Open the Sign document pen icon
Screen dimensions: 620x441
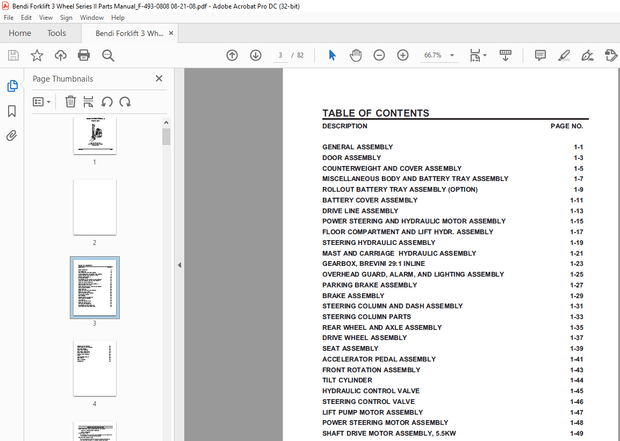[x=588, y=55]
